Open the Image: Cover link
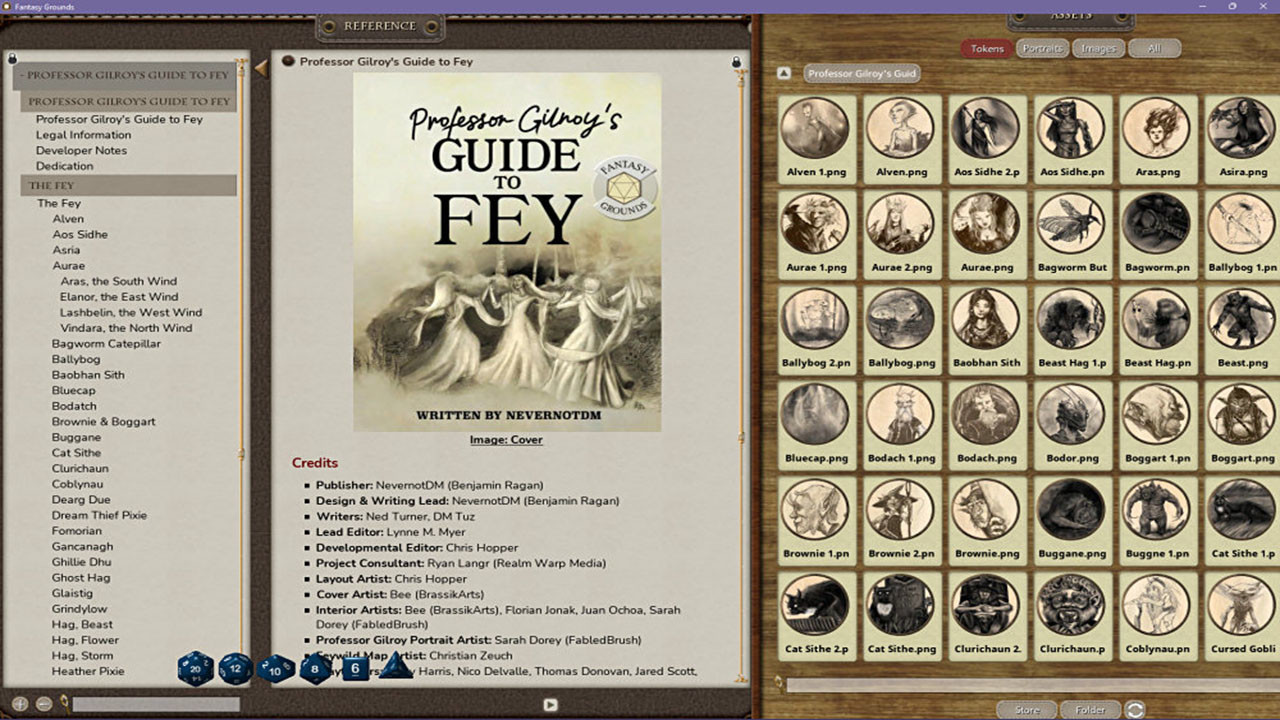The image size is (1280, 720). pos(506,440)
